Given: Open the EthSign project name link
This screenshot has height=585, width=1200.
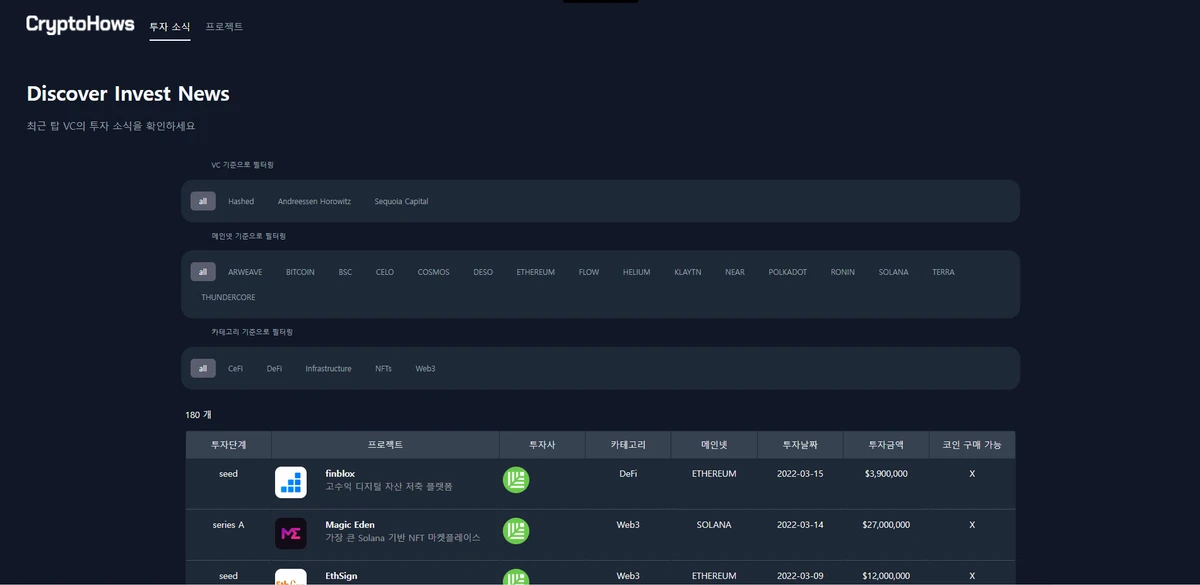Looking at the screenshot, I should (341, 576).
